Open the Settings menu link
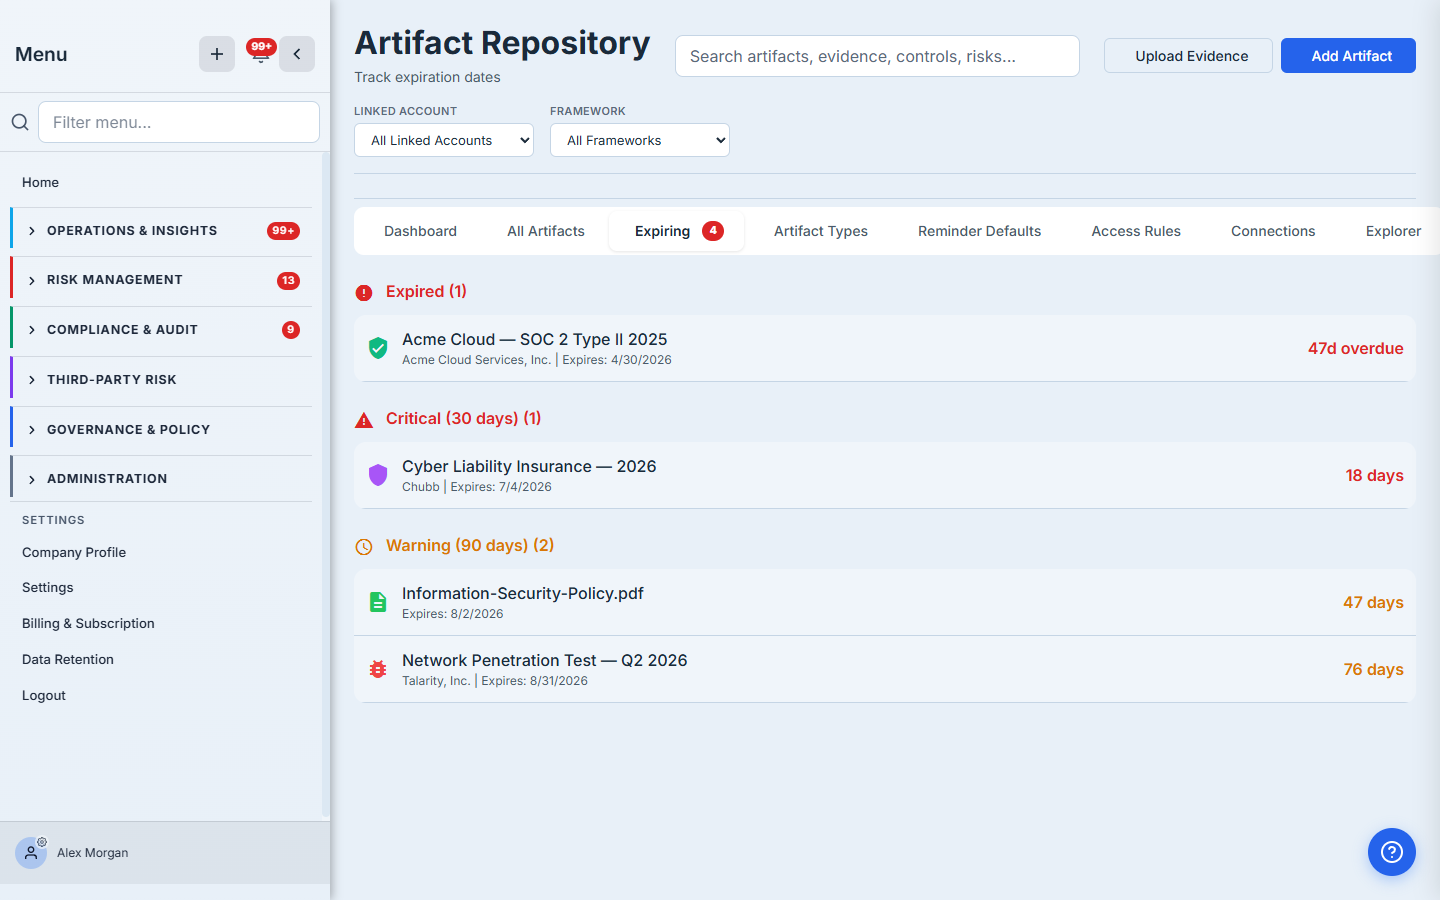The height and width of the screenshot is (900, 1440). [x=48, y=587]
